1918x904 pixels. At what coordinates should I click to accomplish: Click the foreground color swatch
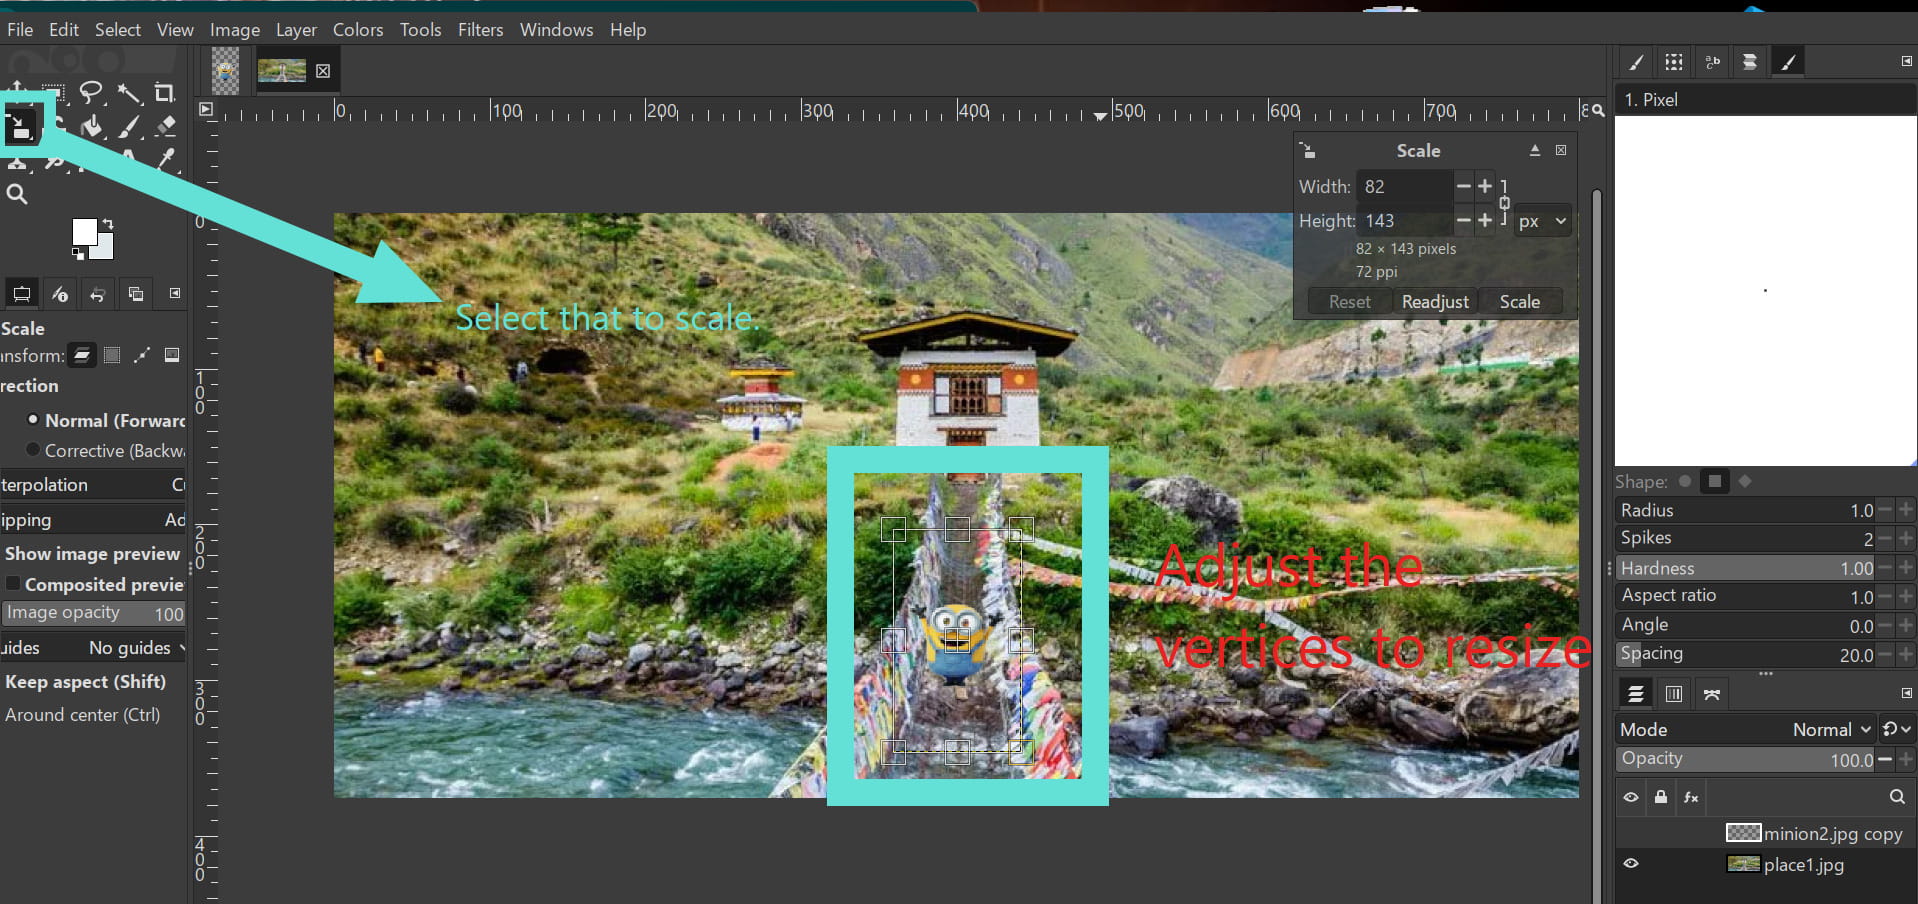click(85, 232)
